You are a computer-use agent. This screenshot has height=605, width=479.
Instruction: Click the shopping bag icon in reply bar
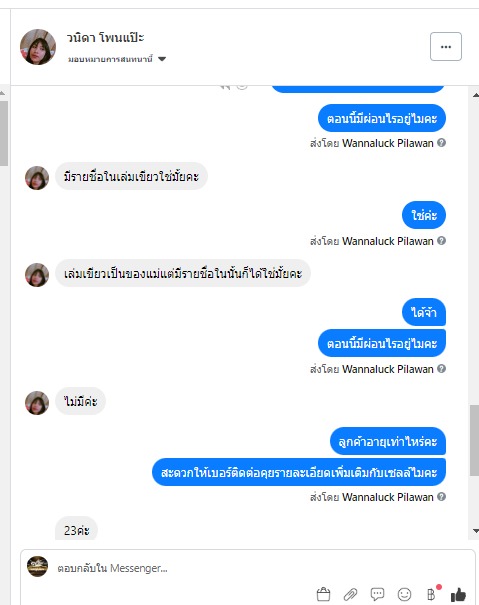pos(323,594)
